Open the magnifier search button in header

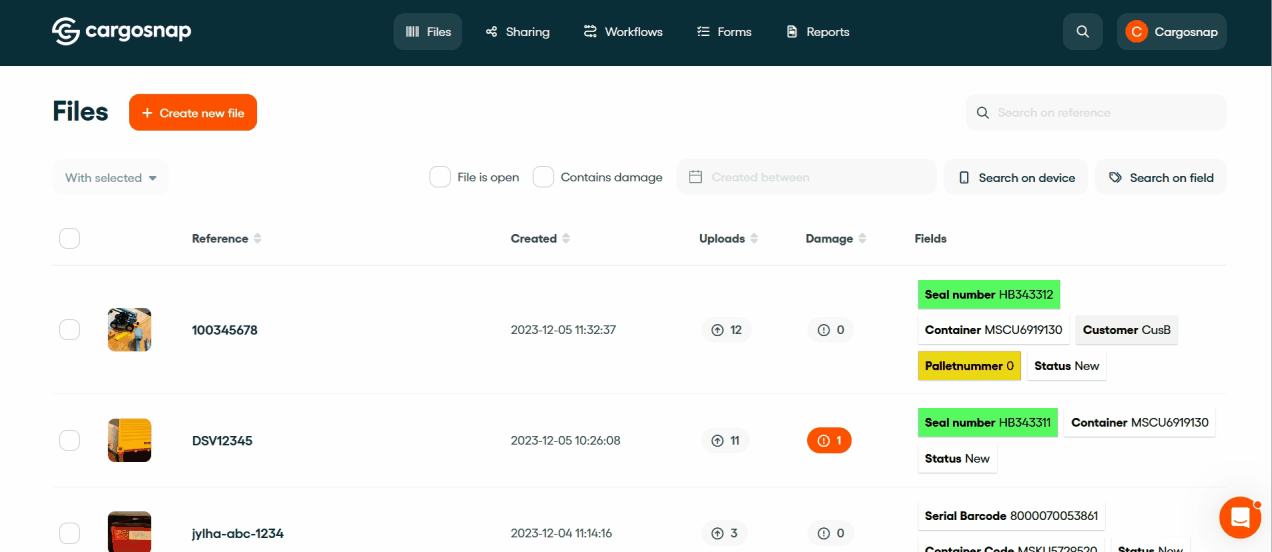[x=1083, y=32]
